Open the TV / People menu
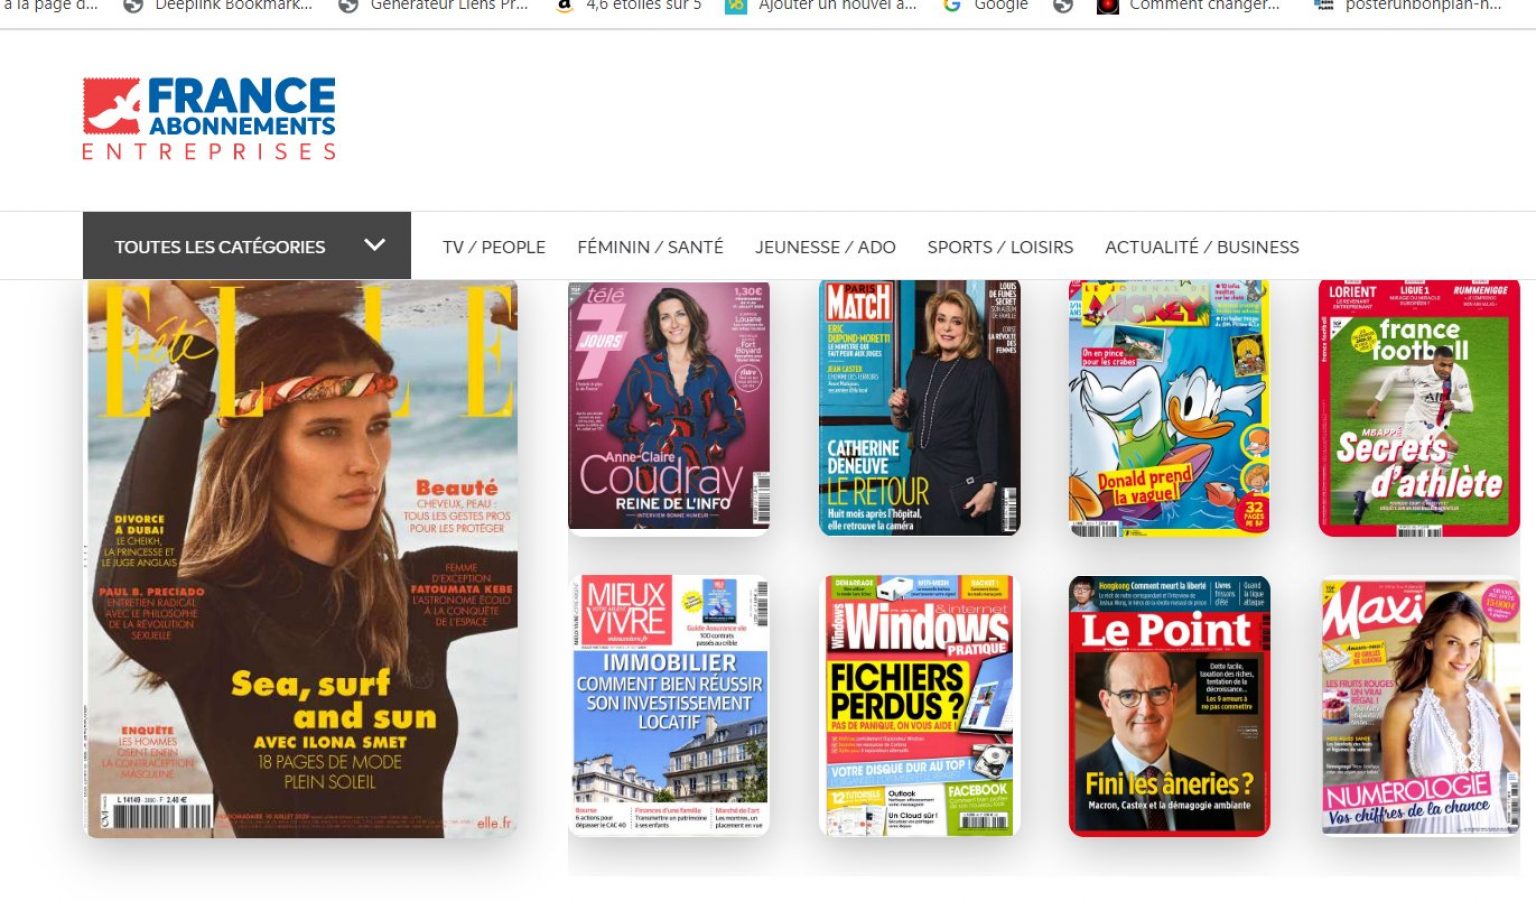This screenshot has height=901, width=1536. point(494,247)
